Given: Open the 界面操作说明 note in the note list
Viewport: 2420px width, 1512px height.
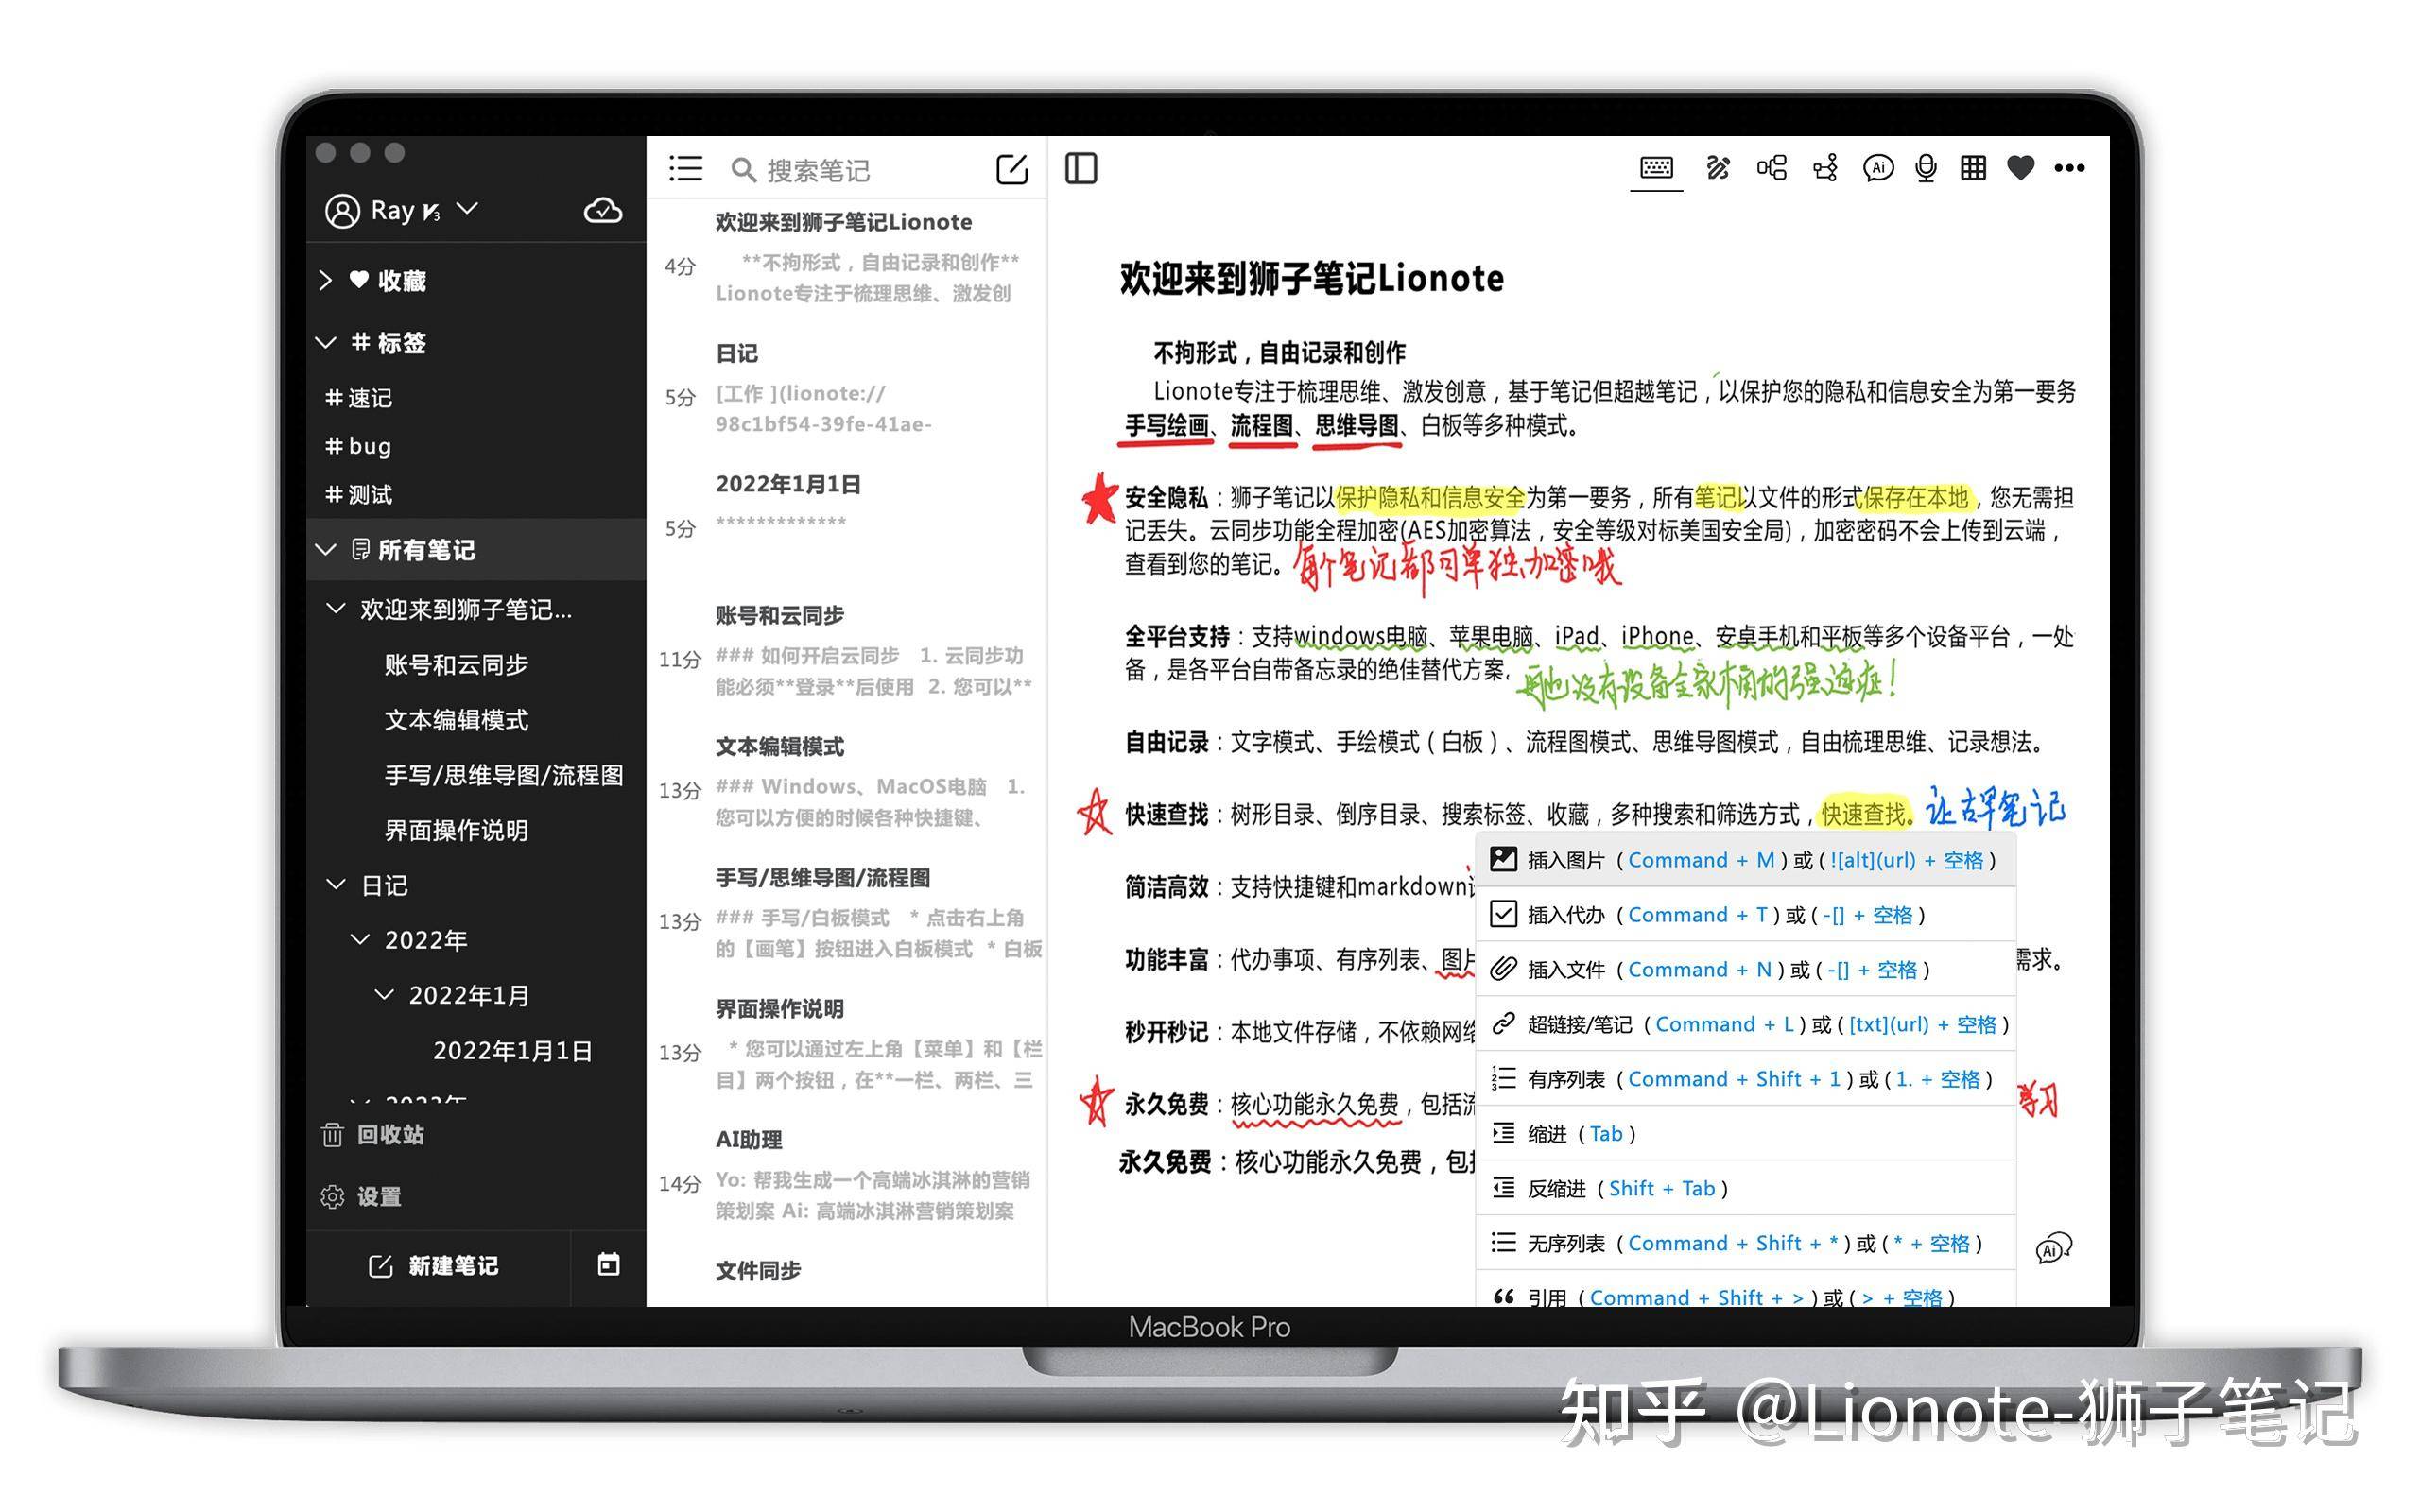Looking at the screenshot, I should click(848, 1043).
